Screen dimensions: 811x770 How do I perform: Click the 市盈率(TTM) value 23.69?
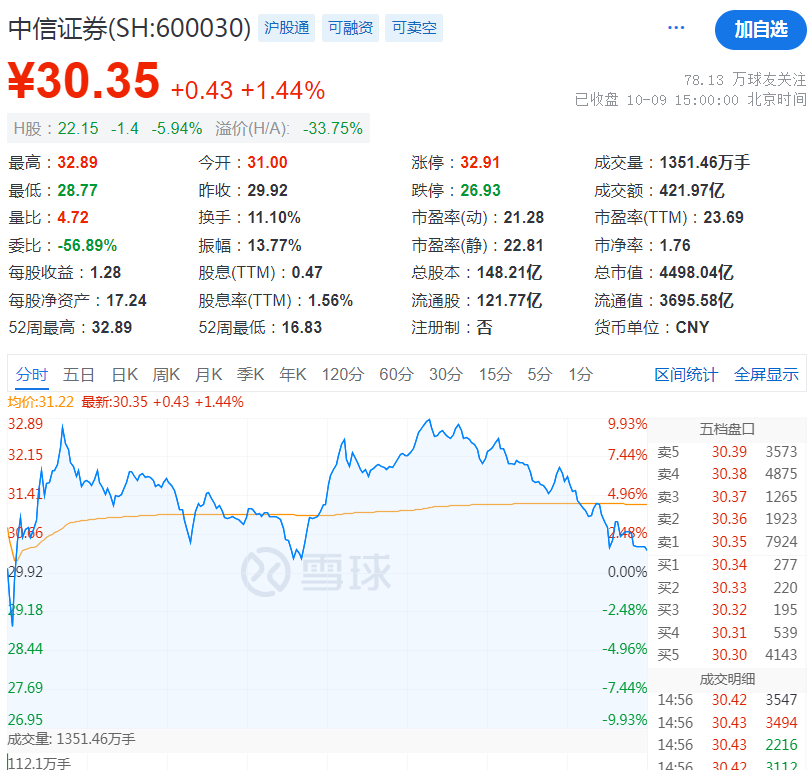723,217
